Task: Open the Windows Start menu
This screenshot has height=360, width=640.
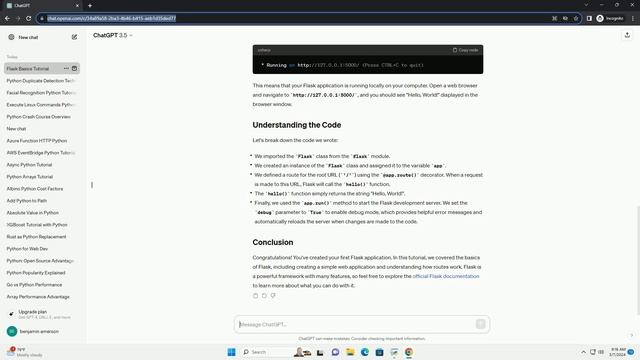Action: point(231,352)
